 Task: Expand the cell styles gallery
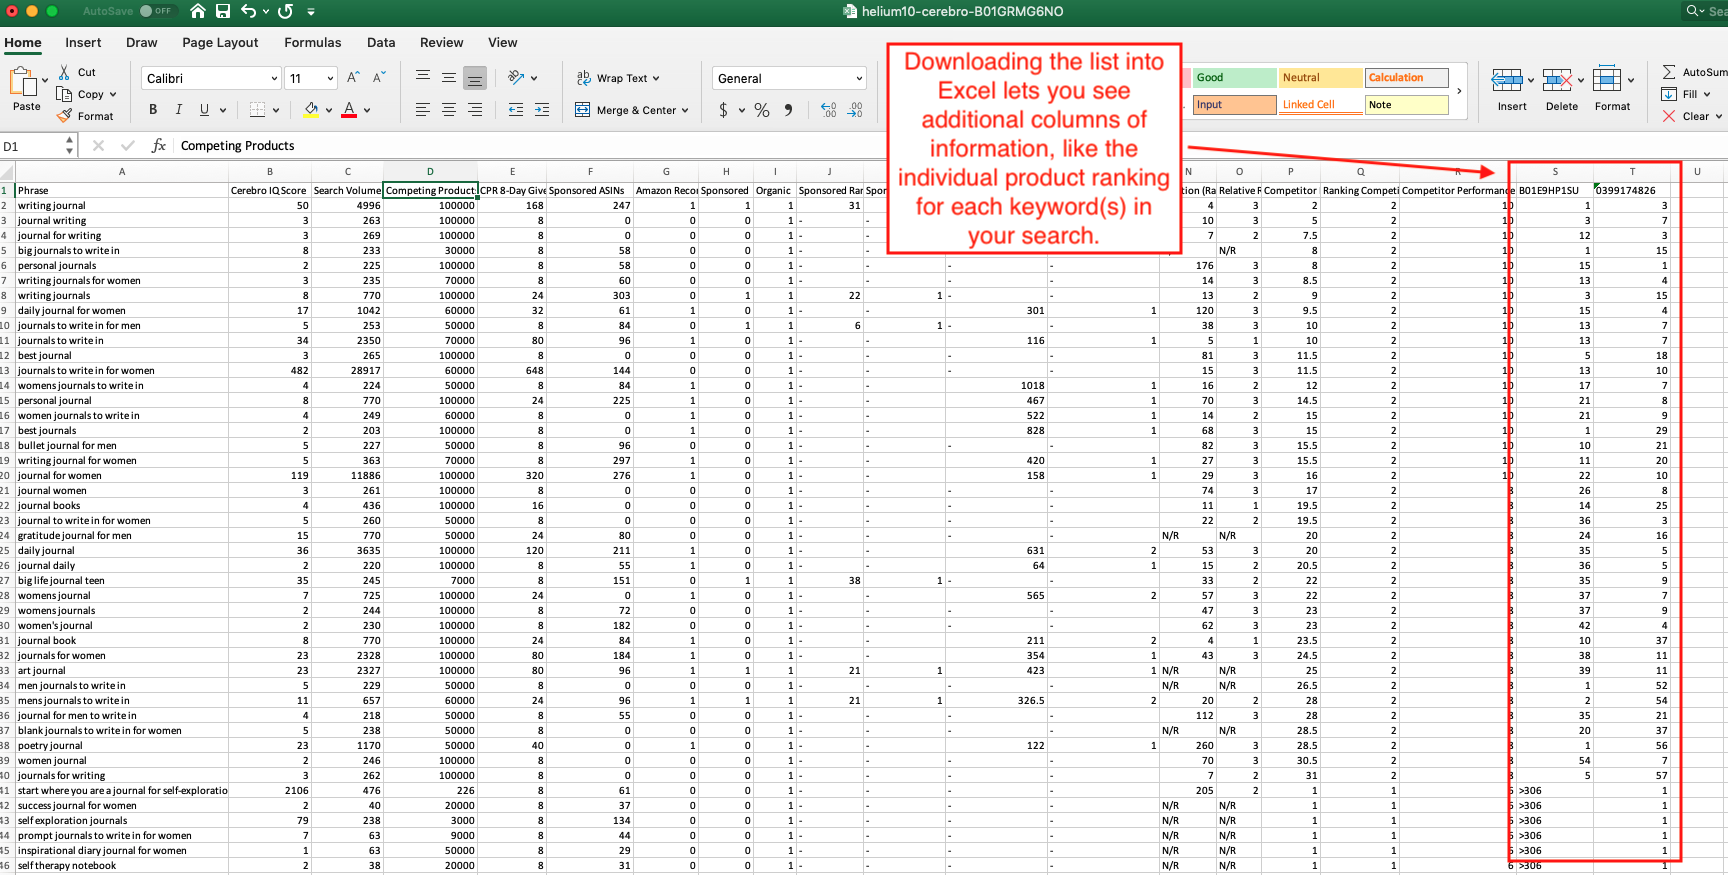(1459, 91)
